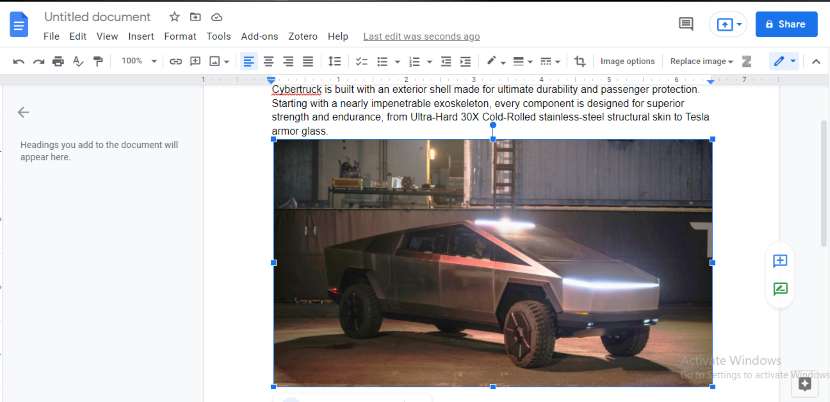Image resolution: width=830 pixels, height=402 pixels.
Task: Open the border dash dropdown
Action: coord(551,61)
